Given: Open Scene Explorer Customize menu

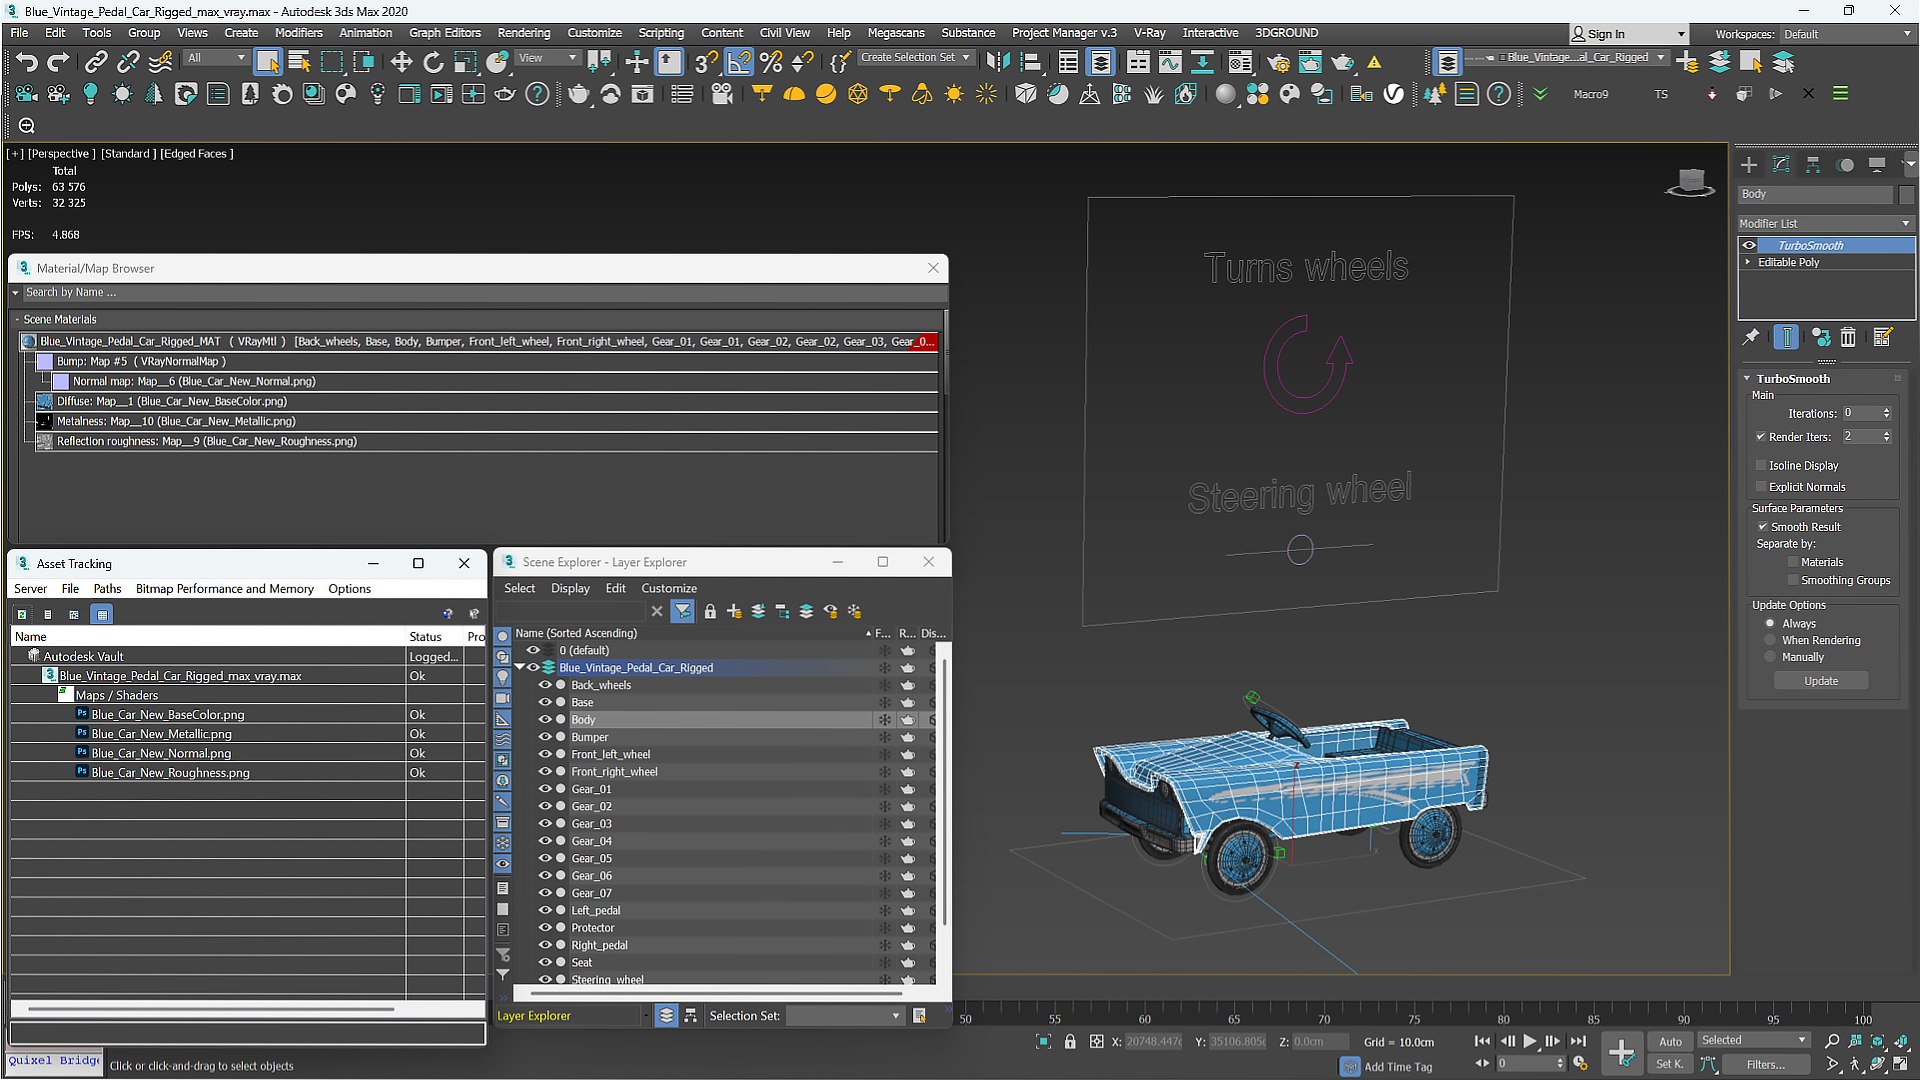Looking at the screenshot, I should click(669, 589).
